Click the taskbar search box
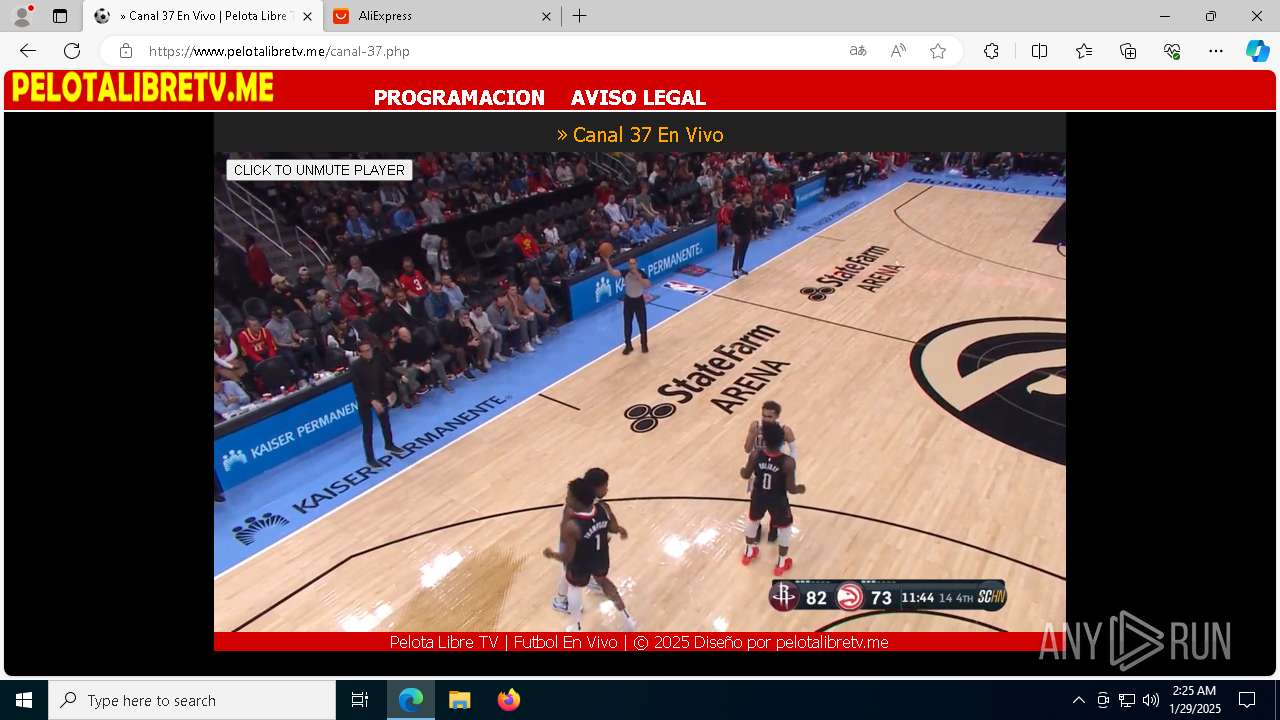Viewport: 1280px width, 720px height. [192, 700]
